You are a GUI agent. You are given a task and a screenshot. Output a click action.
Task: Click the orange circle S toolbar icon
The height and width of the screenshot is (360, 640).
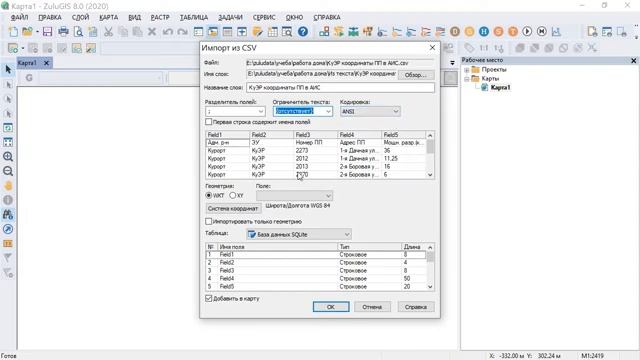(498, 31)
